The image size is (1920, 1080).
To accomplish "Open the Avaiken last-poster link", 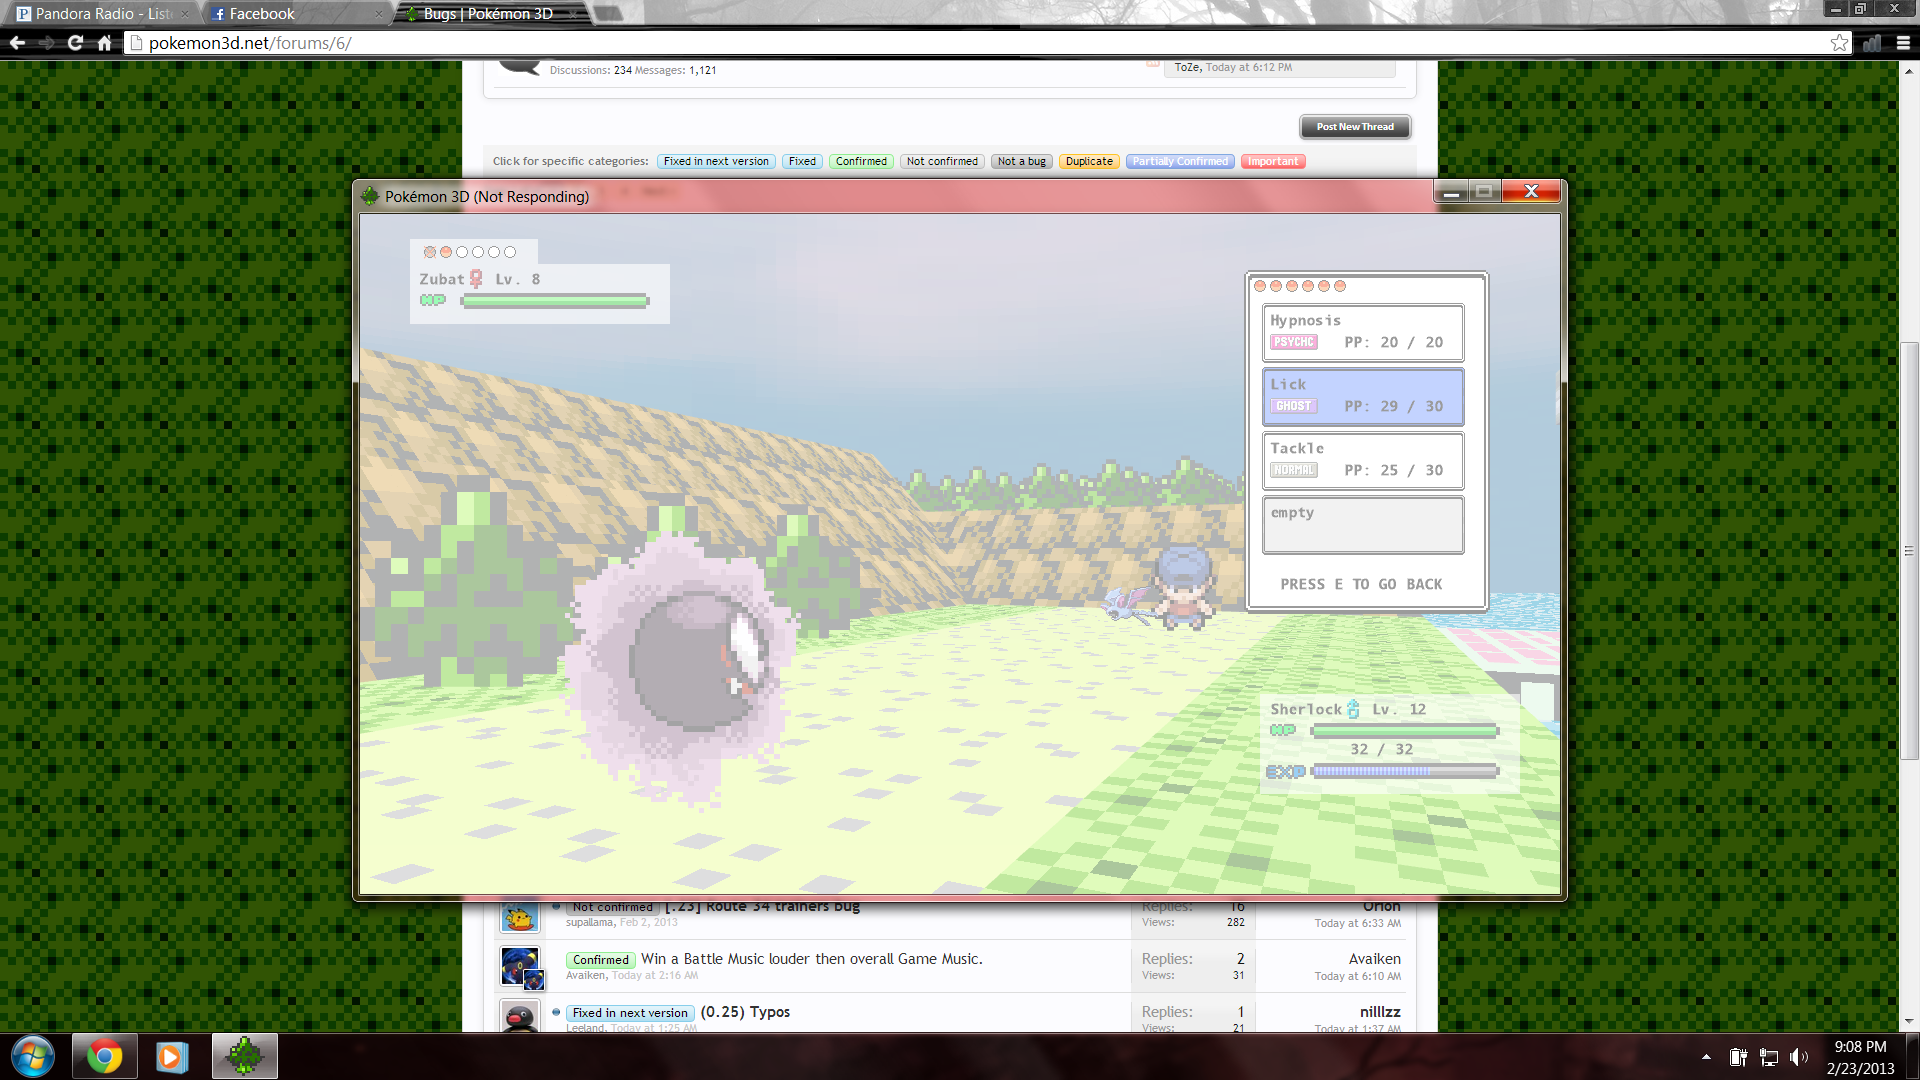I will [x=1374, y=959].
